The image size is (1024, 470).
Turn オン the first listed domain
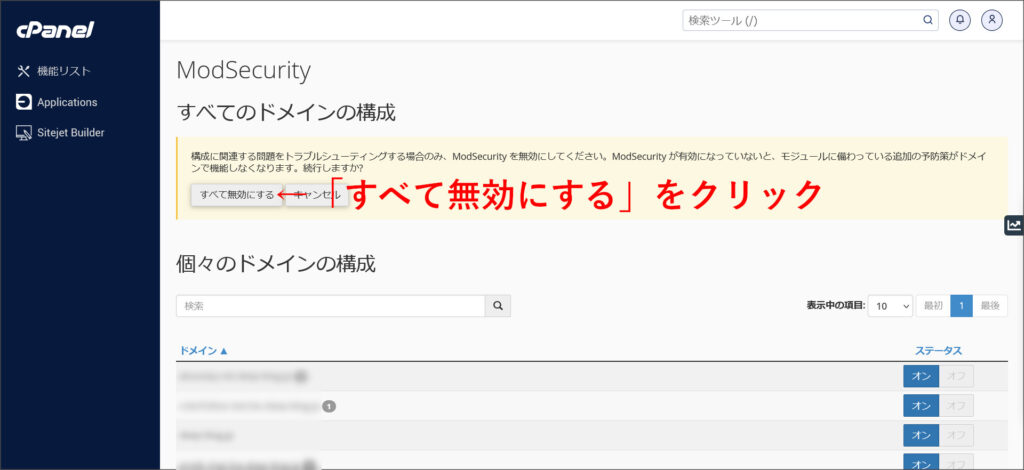click(x=921, y=377)
